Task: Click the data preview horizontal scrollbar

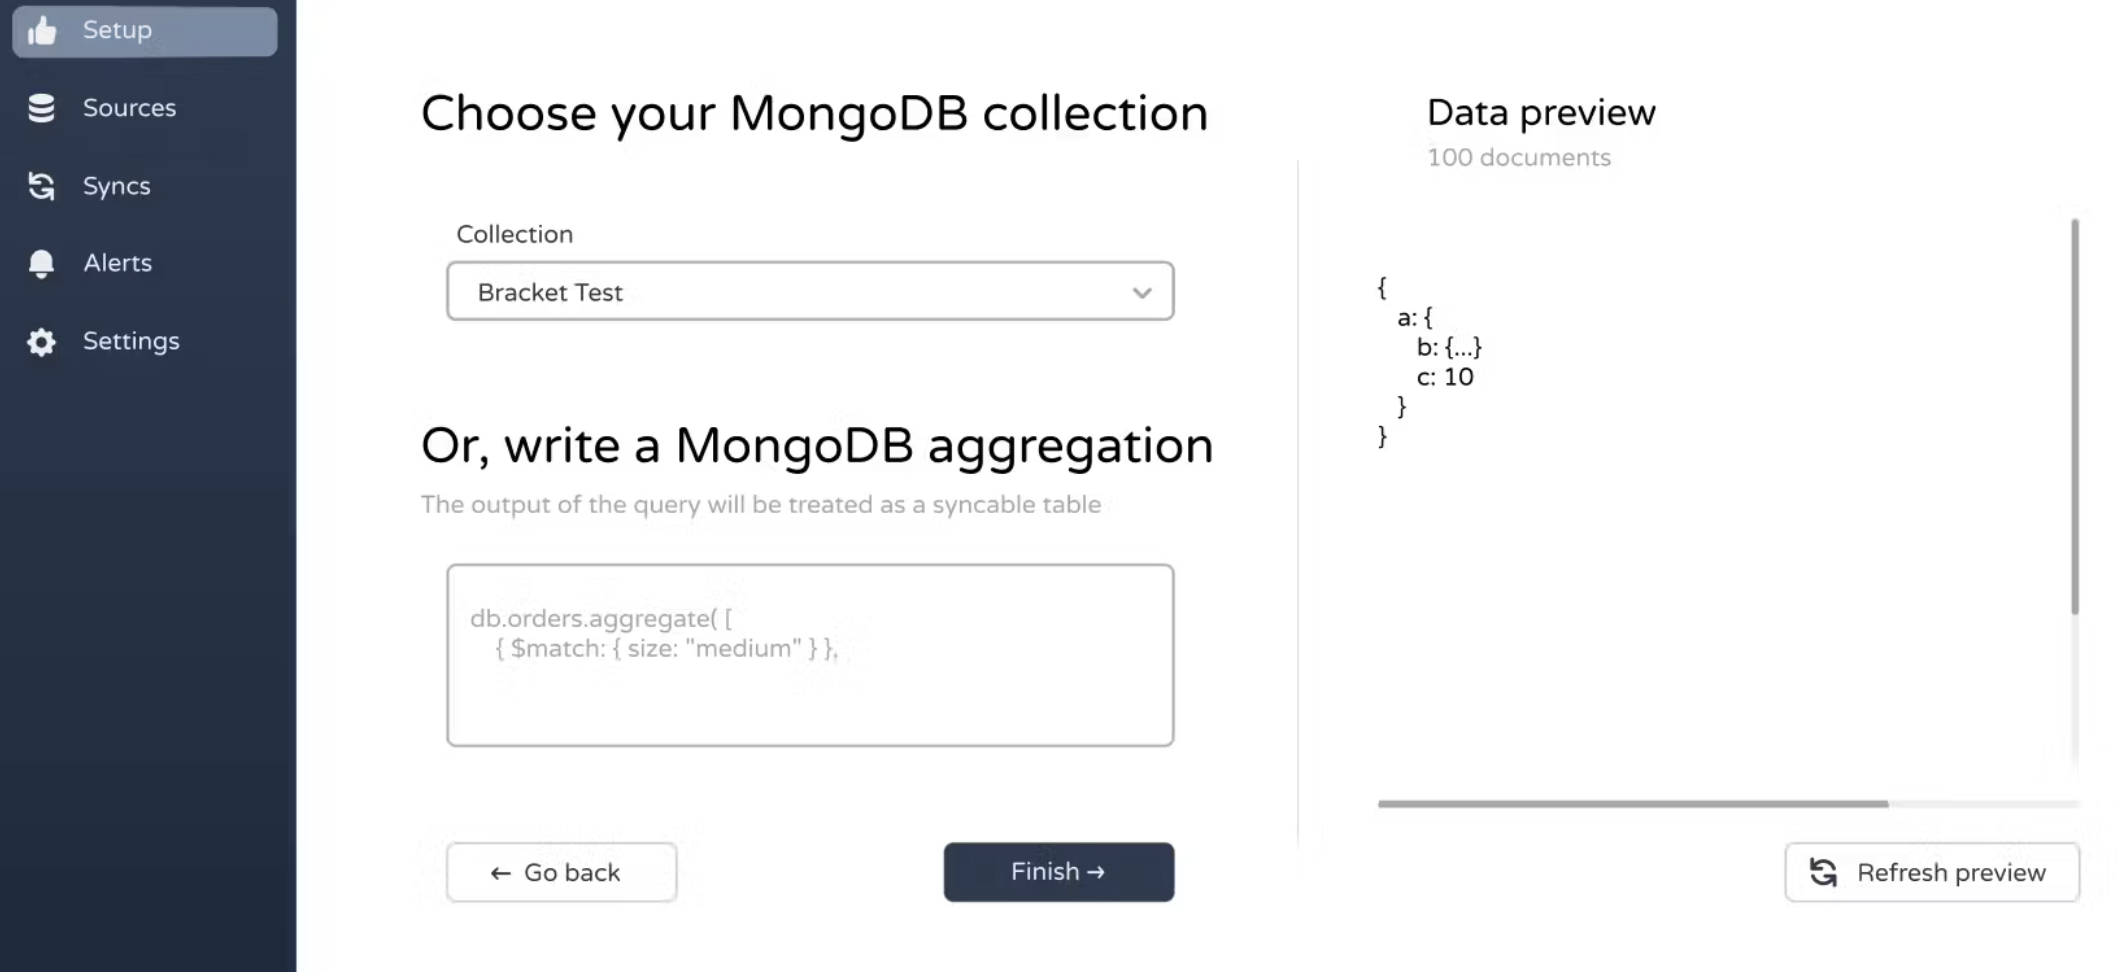Action: click(1632, 804)
